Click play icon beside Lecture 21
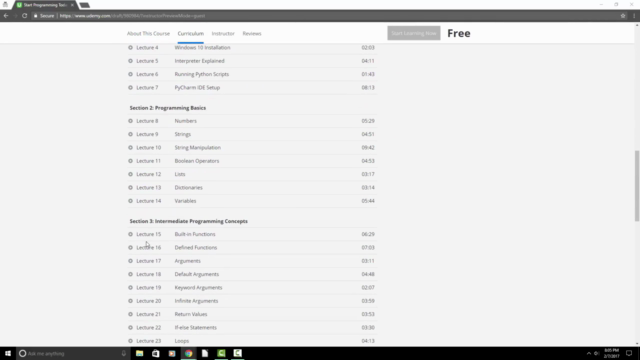Viewport: 640px width, 360px height. pos(130,314)
